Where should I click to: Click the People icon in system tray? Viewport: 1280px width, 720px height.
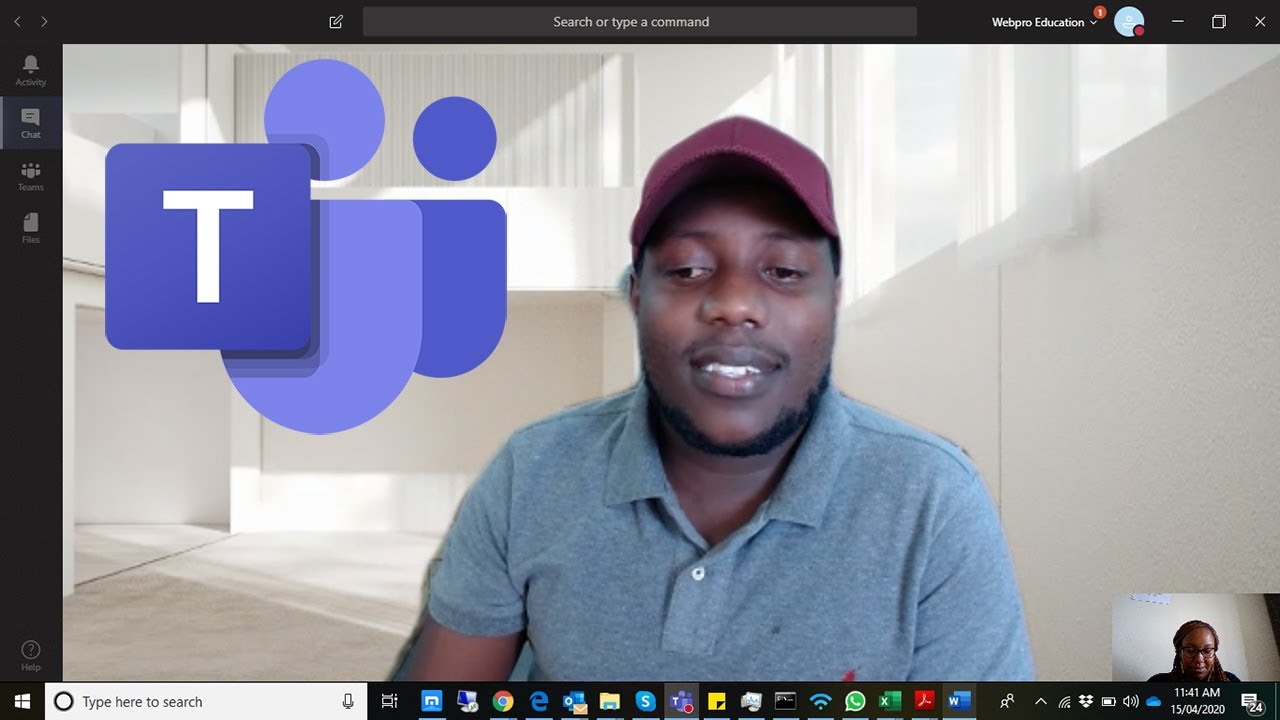point(1007,701)
